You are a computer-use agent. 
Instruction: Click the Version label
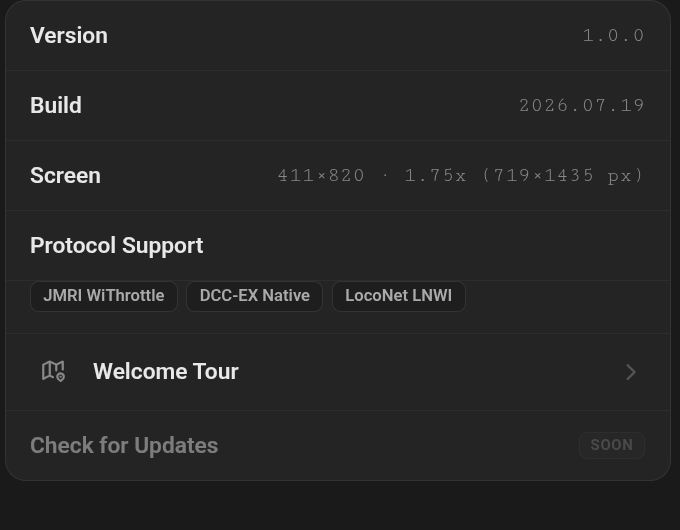[69, 35]
